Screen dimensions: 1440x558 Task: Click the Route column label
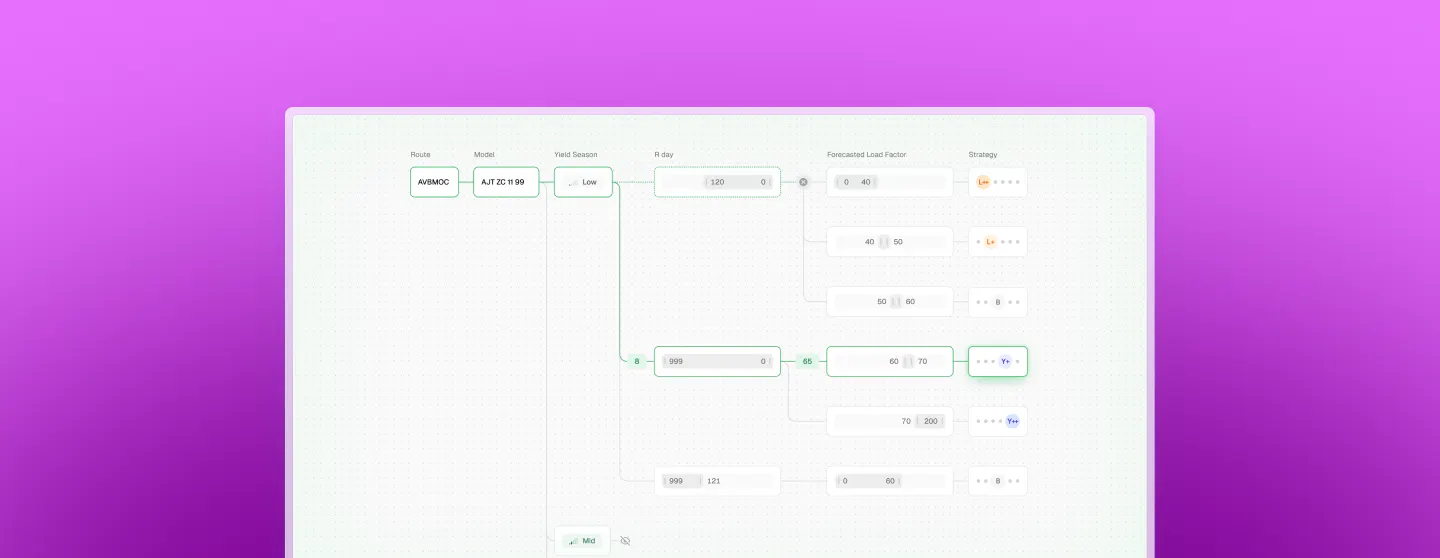(420, 155)
